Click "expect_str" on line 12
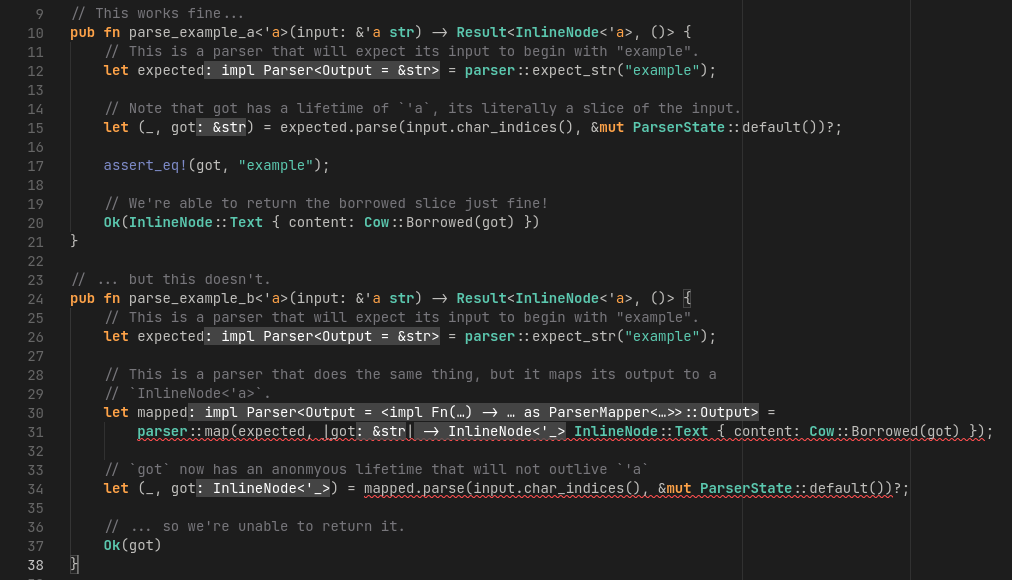 pyautogui.click(x=574, y=70)
